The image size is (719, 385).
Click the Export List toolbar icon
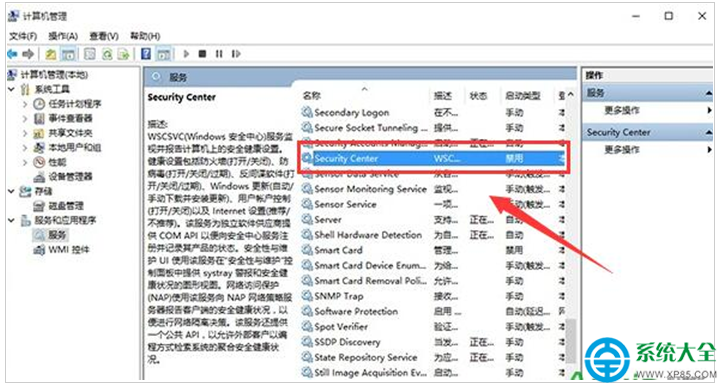124,54
